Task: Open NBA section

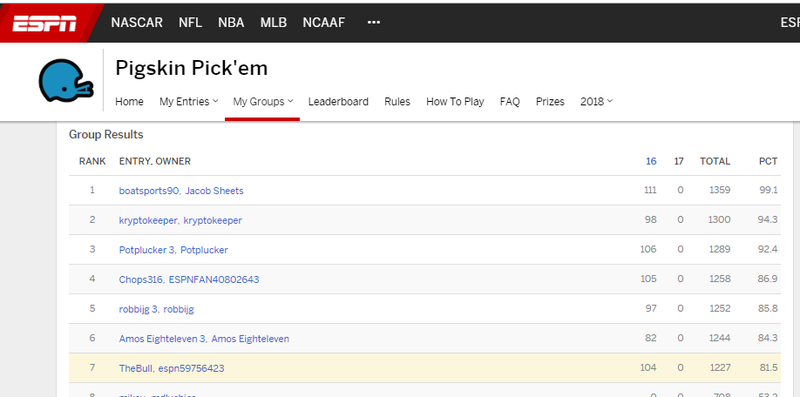Action: pyautogui.click(x=231, y=22)
